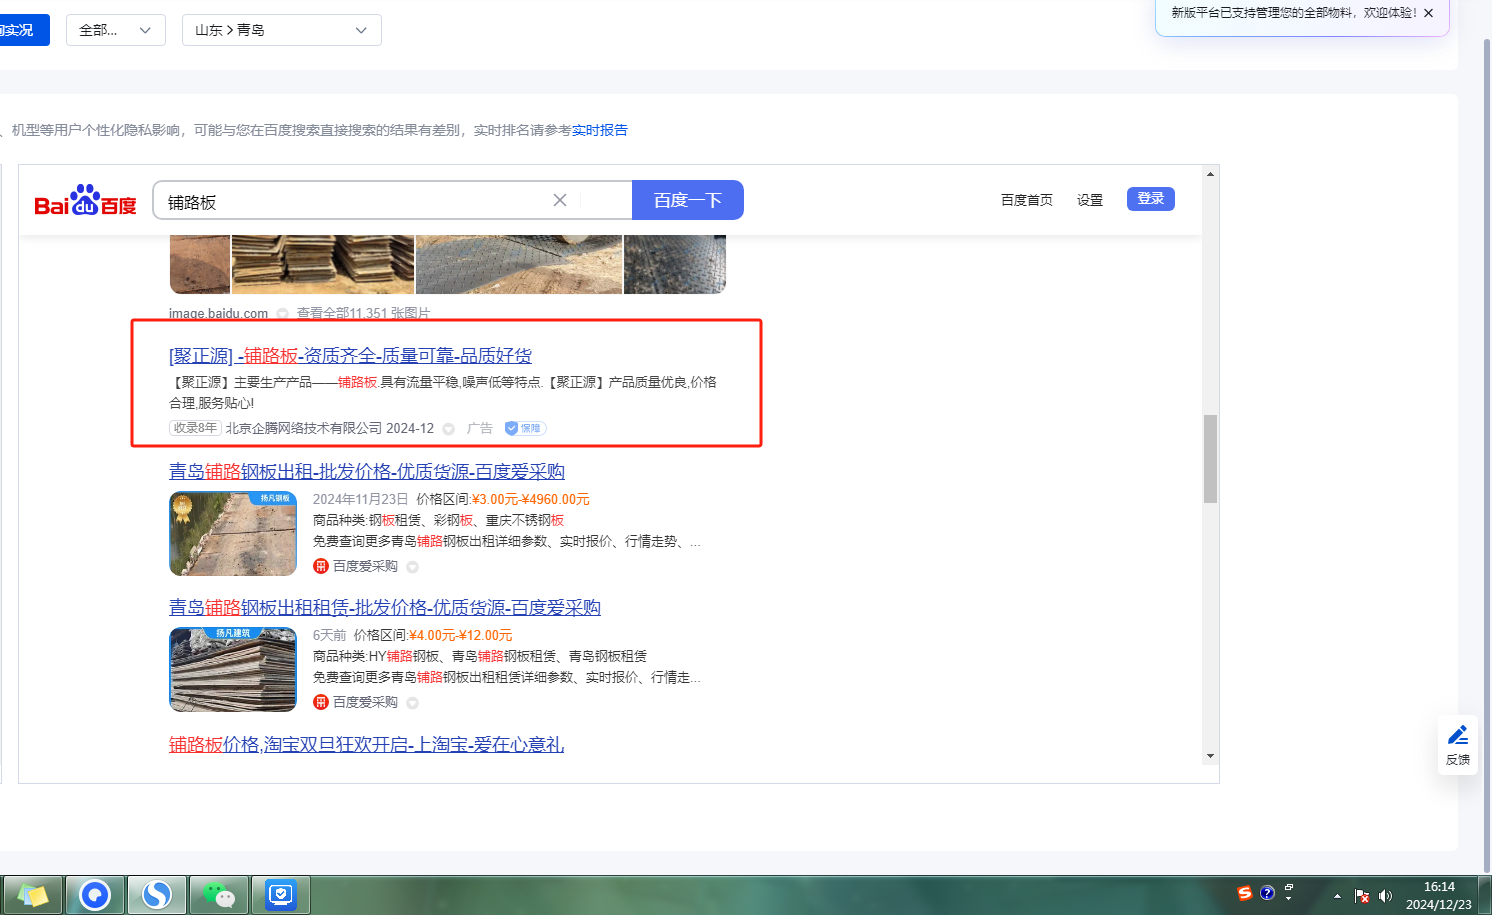Image resolution: width=1492 pixels, height=915 pixels.
Task: Open the [聚正源]-铺路板 ad result title
Action: pos(350,356)
